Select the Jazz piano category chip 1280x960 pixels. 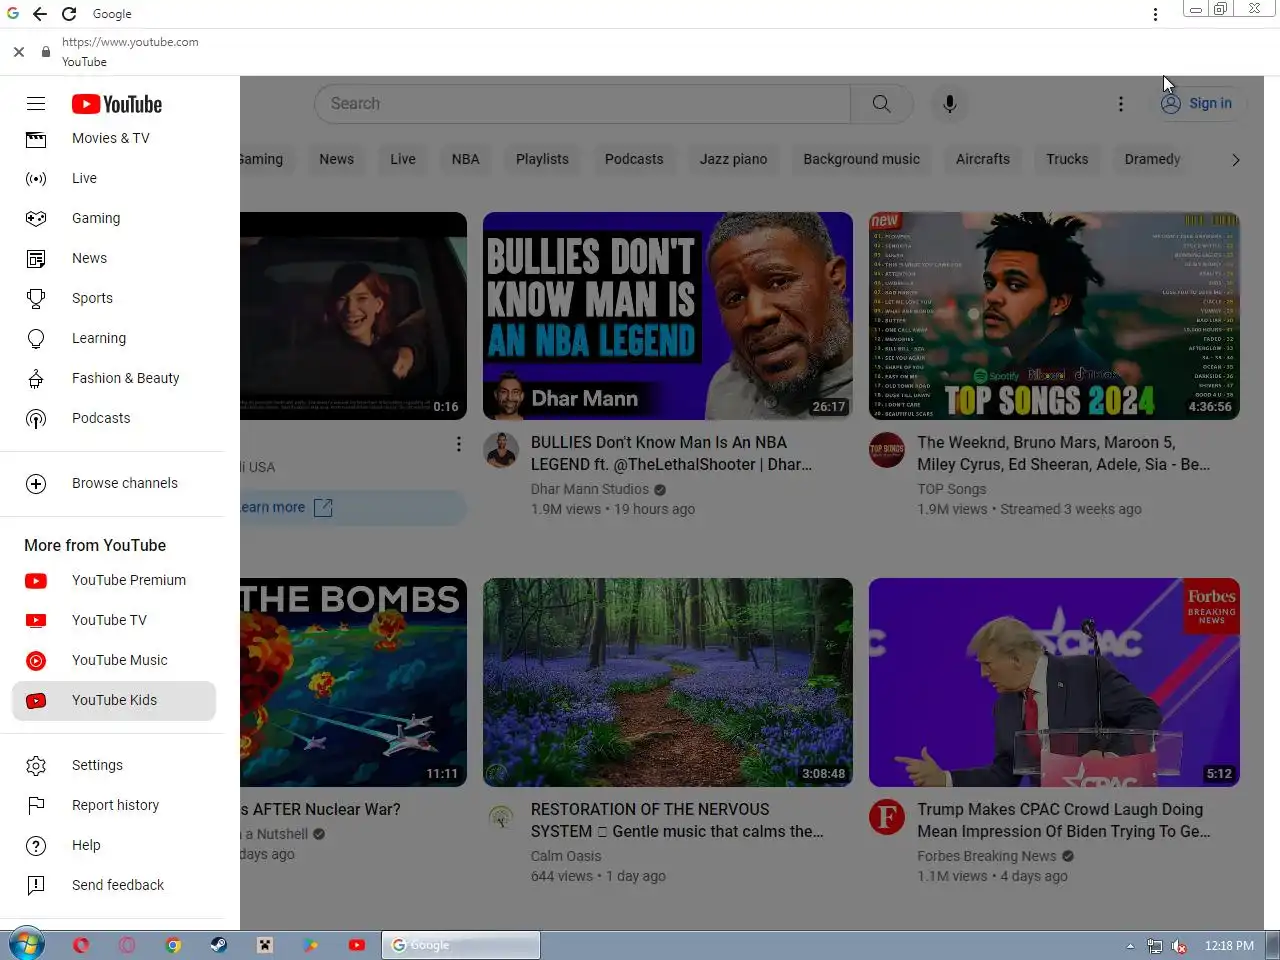click(734, 159)
